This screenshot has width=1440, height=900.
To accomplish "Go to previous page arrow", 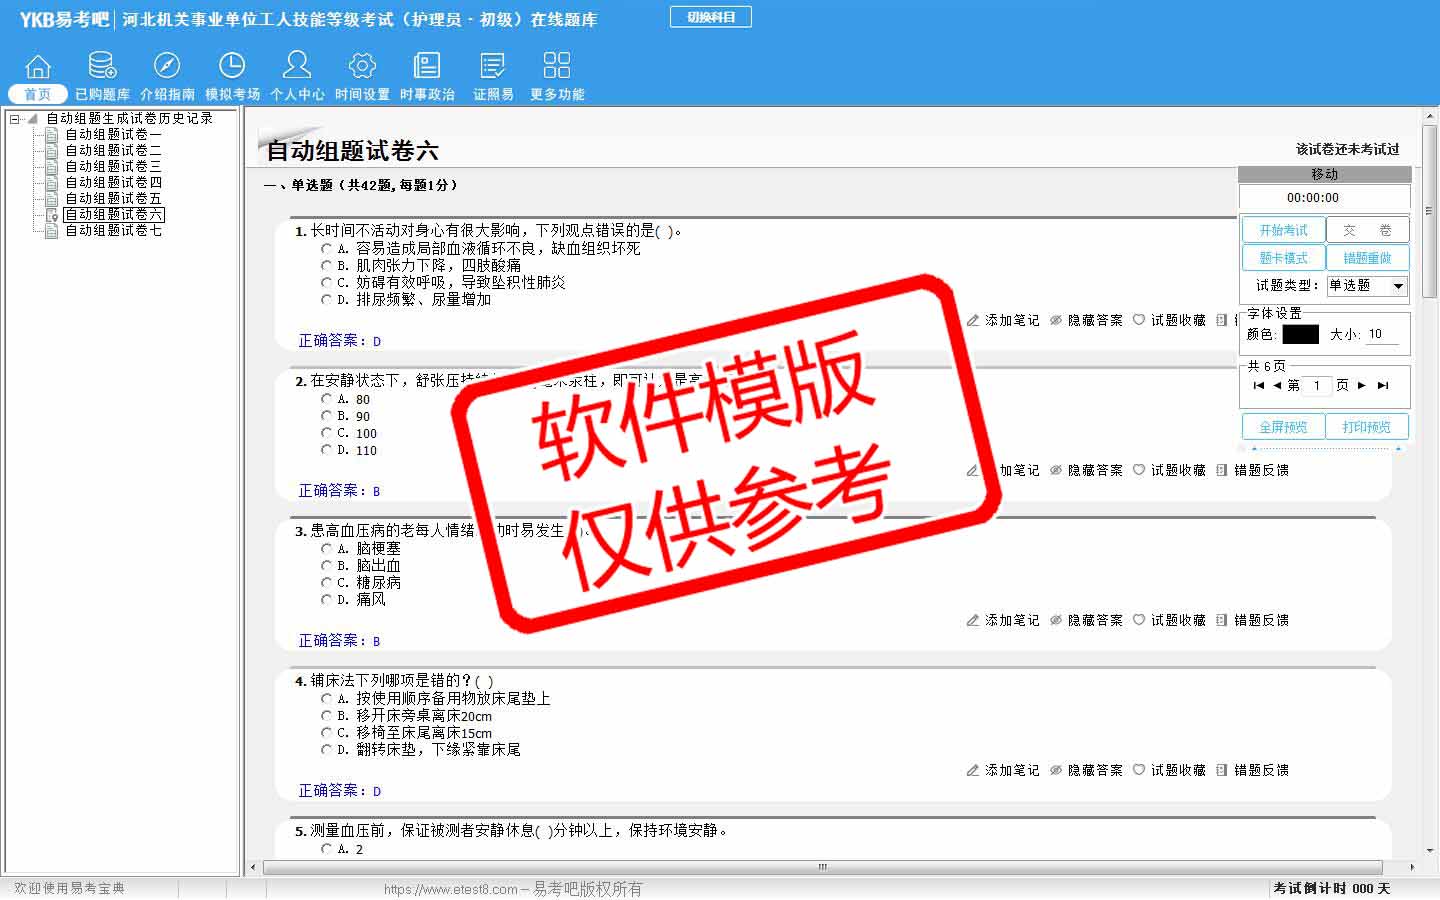I will click(x=1277, y=385).
